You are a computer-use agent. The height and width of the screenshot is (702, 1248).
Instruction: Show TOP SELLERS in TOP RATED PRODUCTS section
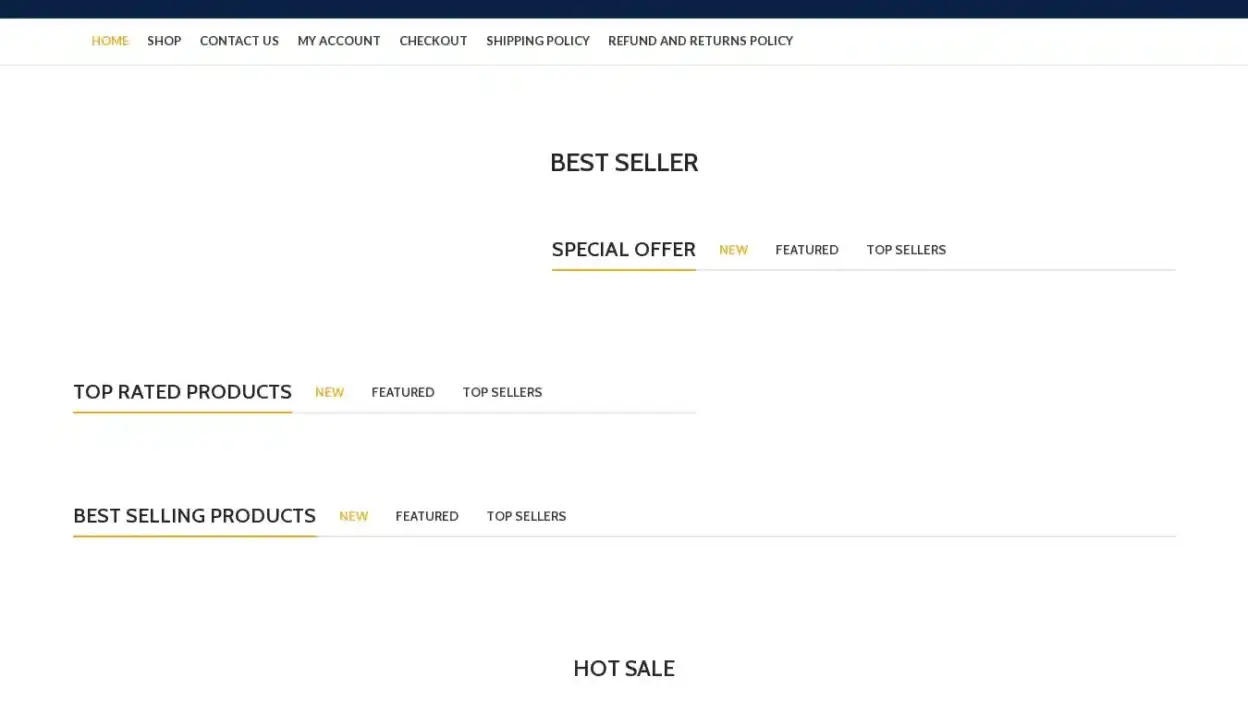pos(502,392)
